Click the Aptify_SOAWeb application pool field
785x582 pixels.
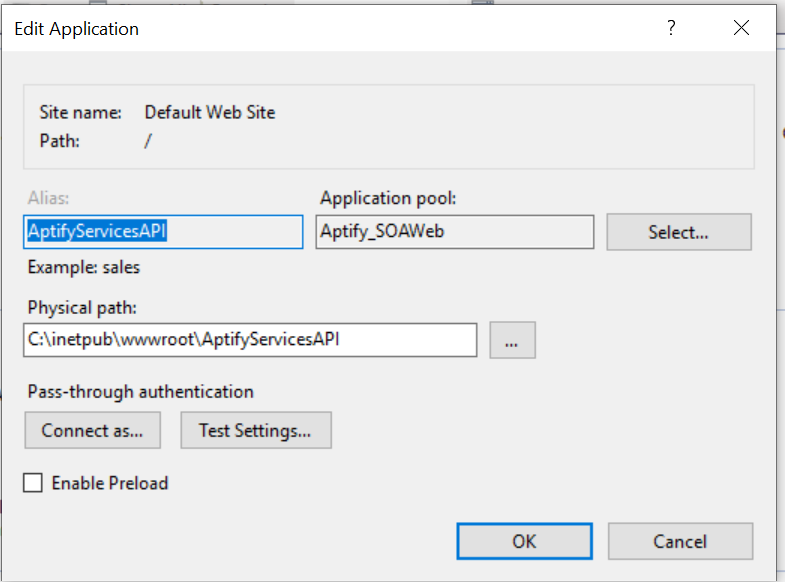[x=454, y=232]
